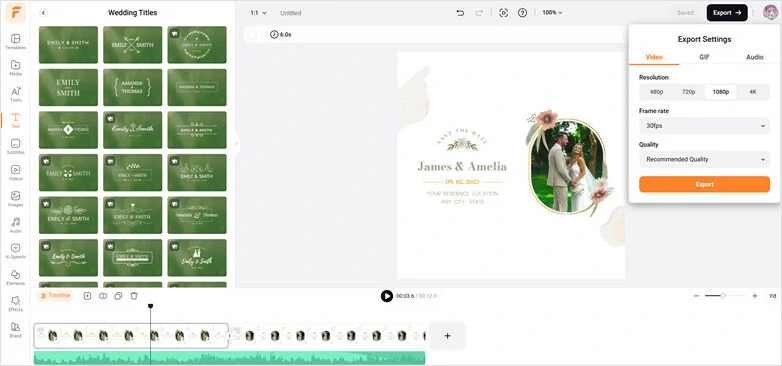This screenshot has width=782, height=366.
Task: Open the AI Speech sidebar panel
Action: (15, 251)
